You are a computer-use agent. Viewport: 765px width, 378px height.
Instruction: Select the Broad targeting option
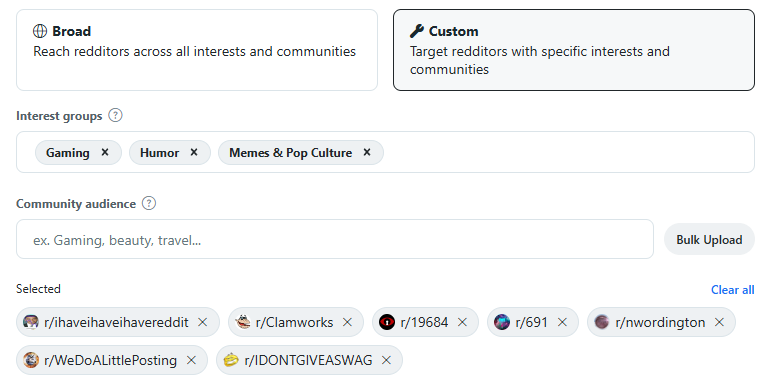(197, 50)
